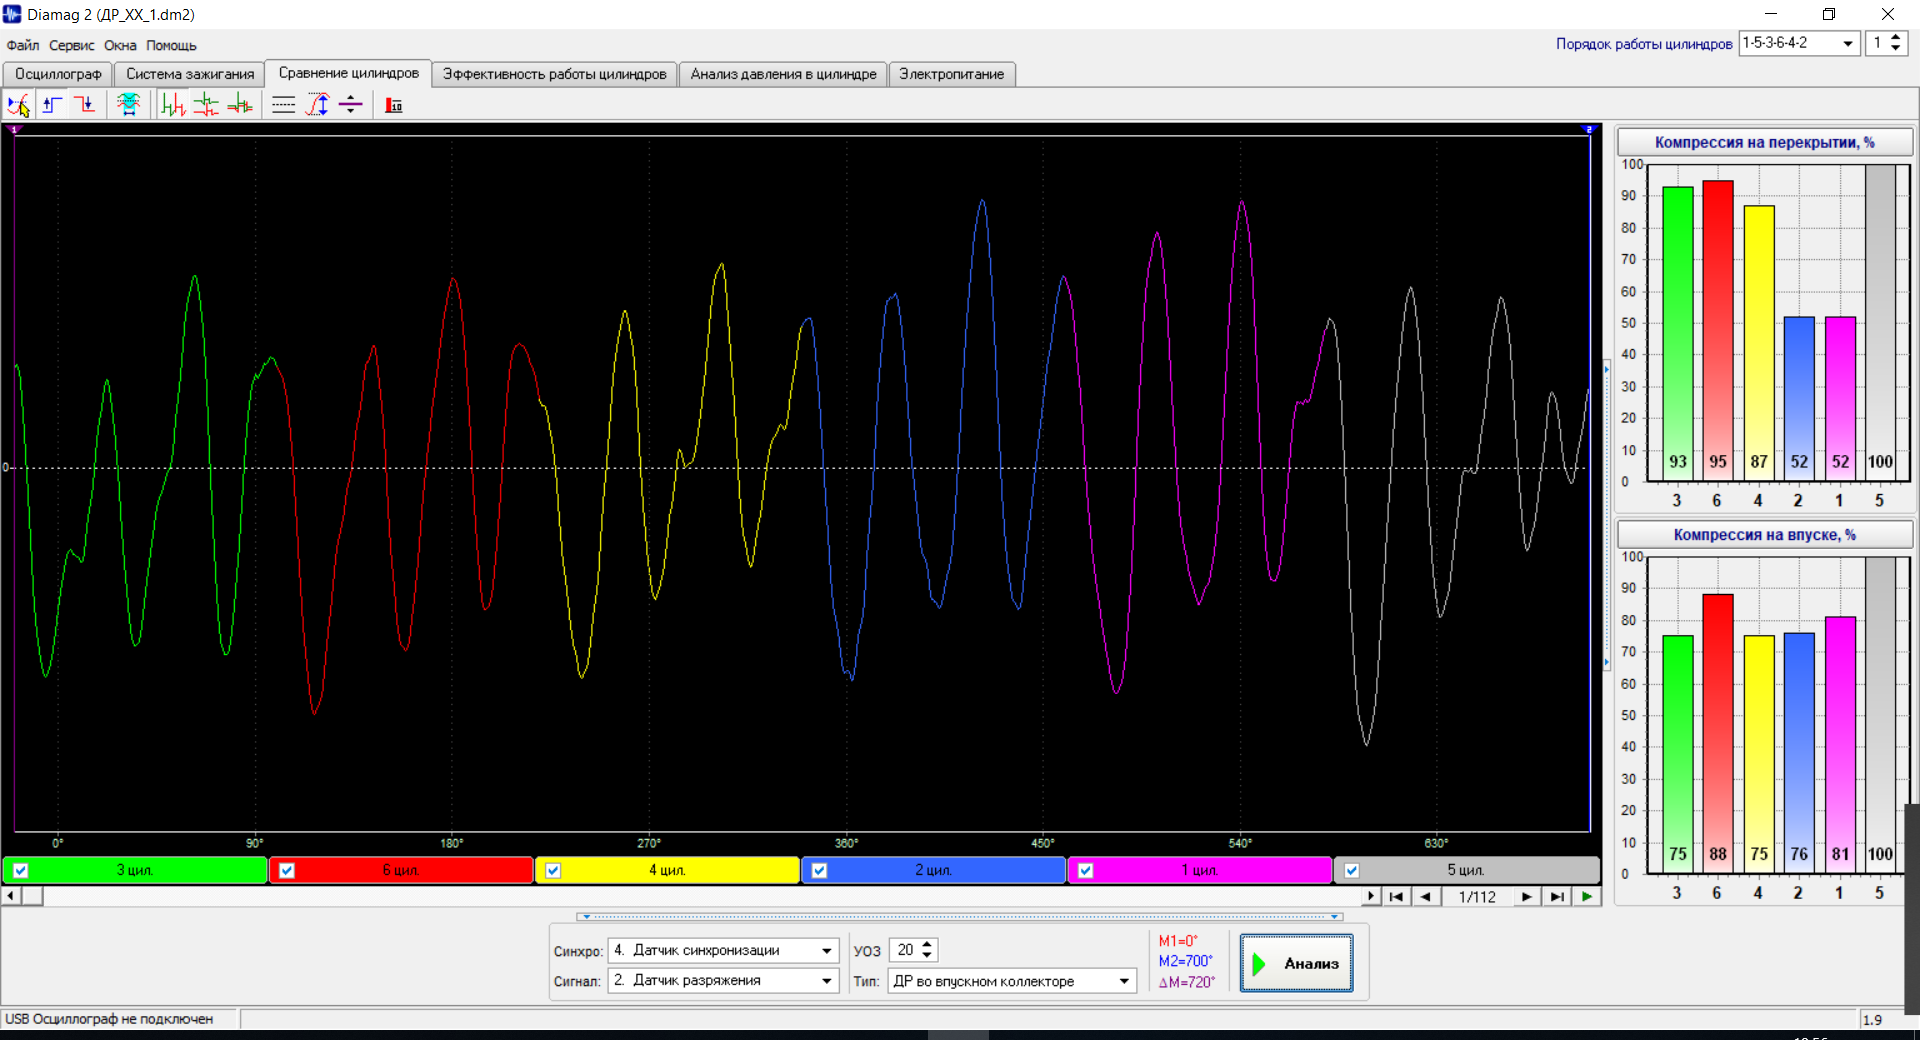Screen dimensions: 1920x1040
Task: Click the vertical amplitude scale icon
Action: (318, 105)
